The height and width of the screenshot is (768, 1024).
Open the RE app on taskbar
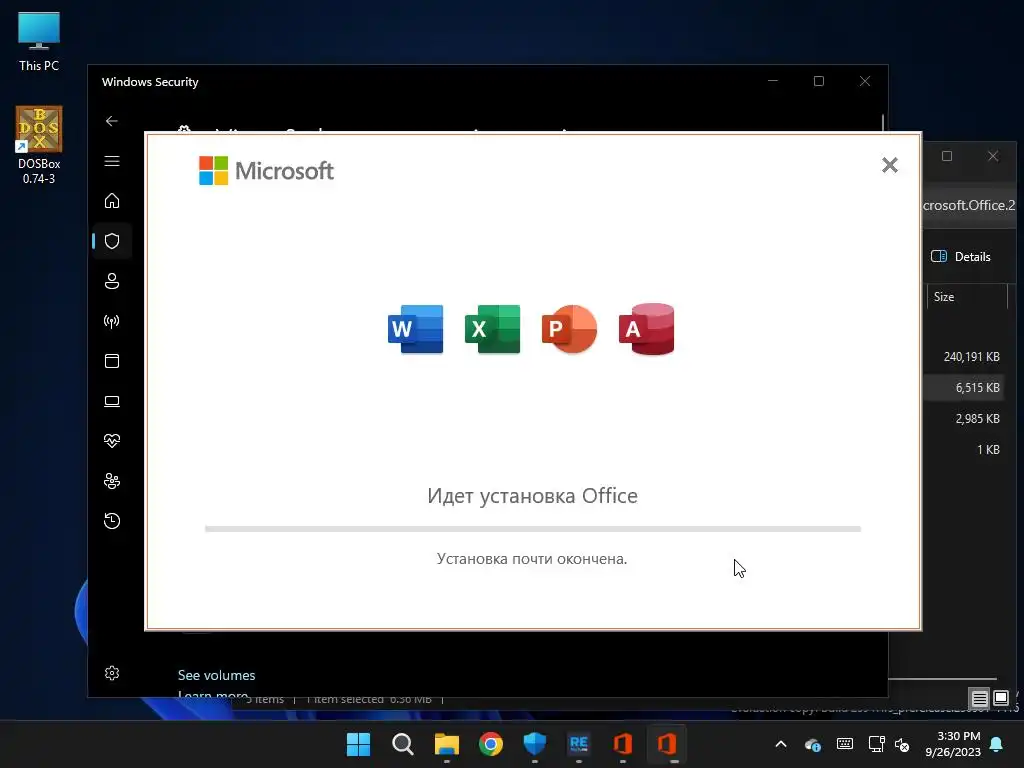(579, 744)
